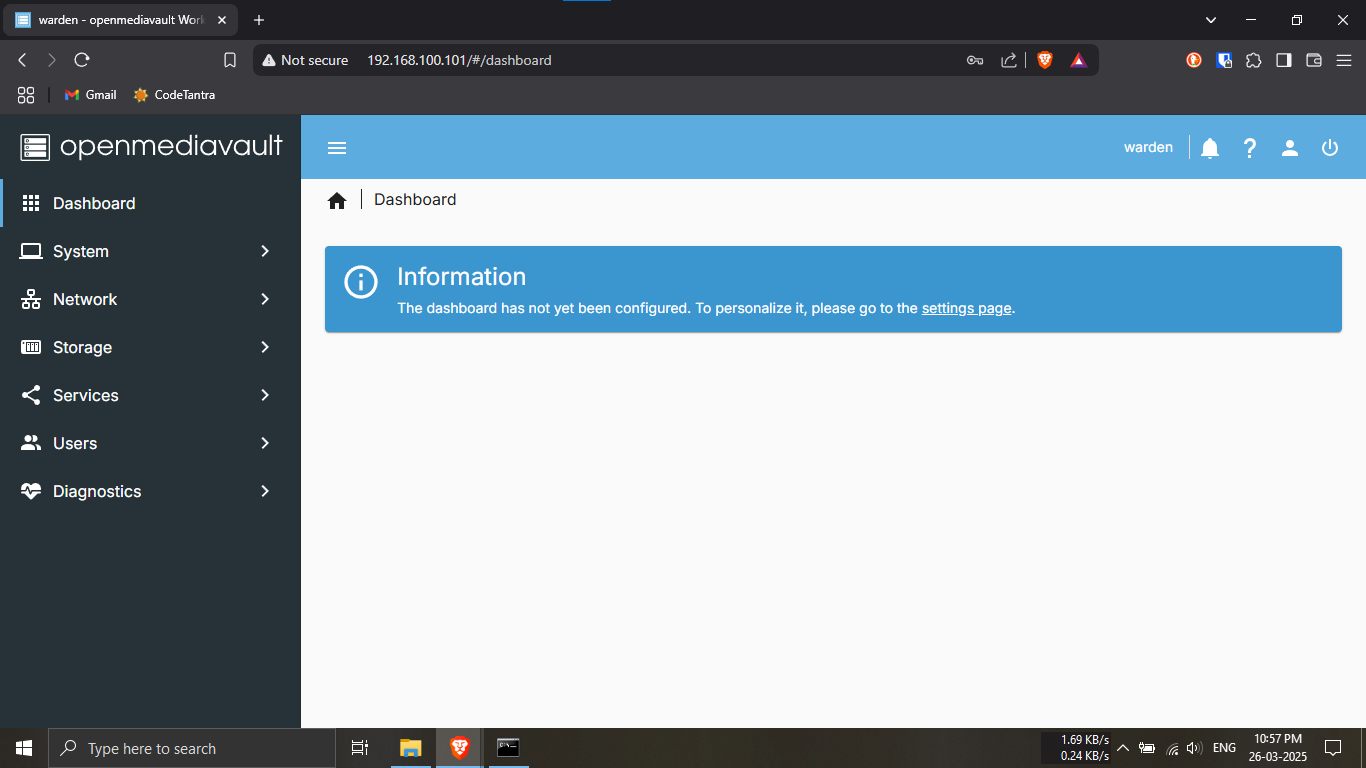Click the browser address bar URL

459,60
